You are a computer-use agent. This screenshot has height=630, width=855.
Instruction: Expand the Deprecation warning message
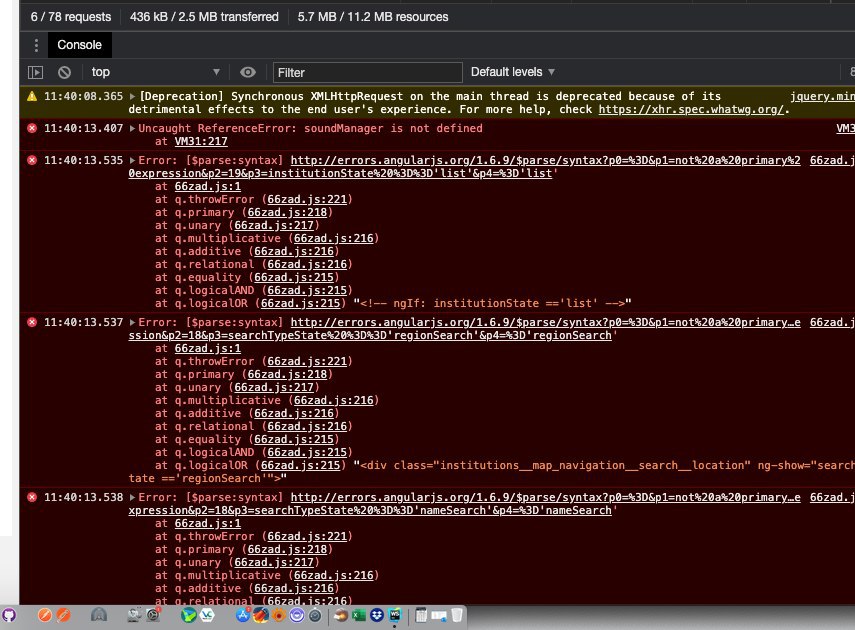coord(133,97)
